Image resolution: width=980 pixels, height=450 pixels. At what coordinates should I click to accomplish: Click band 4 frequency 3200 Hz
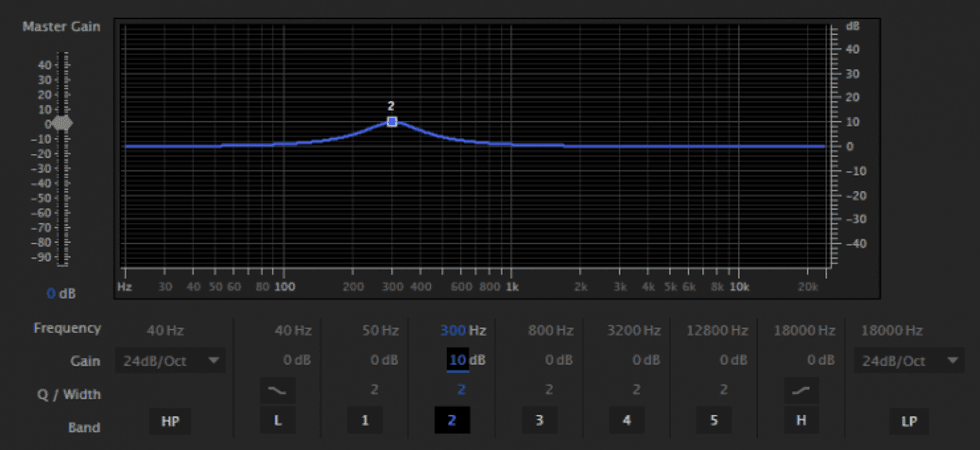point(634,330)
